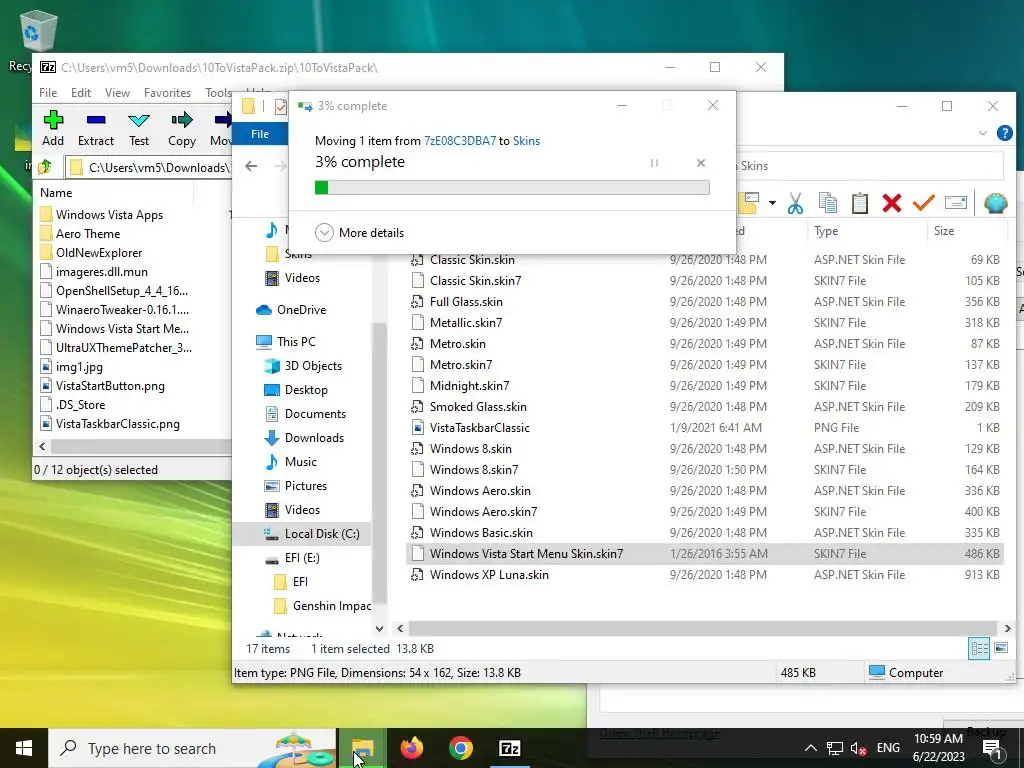Image resolution: width=1024 pixels, height=768 pixels.
Task: Open the Windows Start menu
Action: tap(24, 748)
